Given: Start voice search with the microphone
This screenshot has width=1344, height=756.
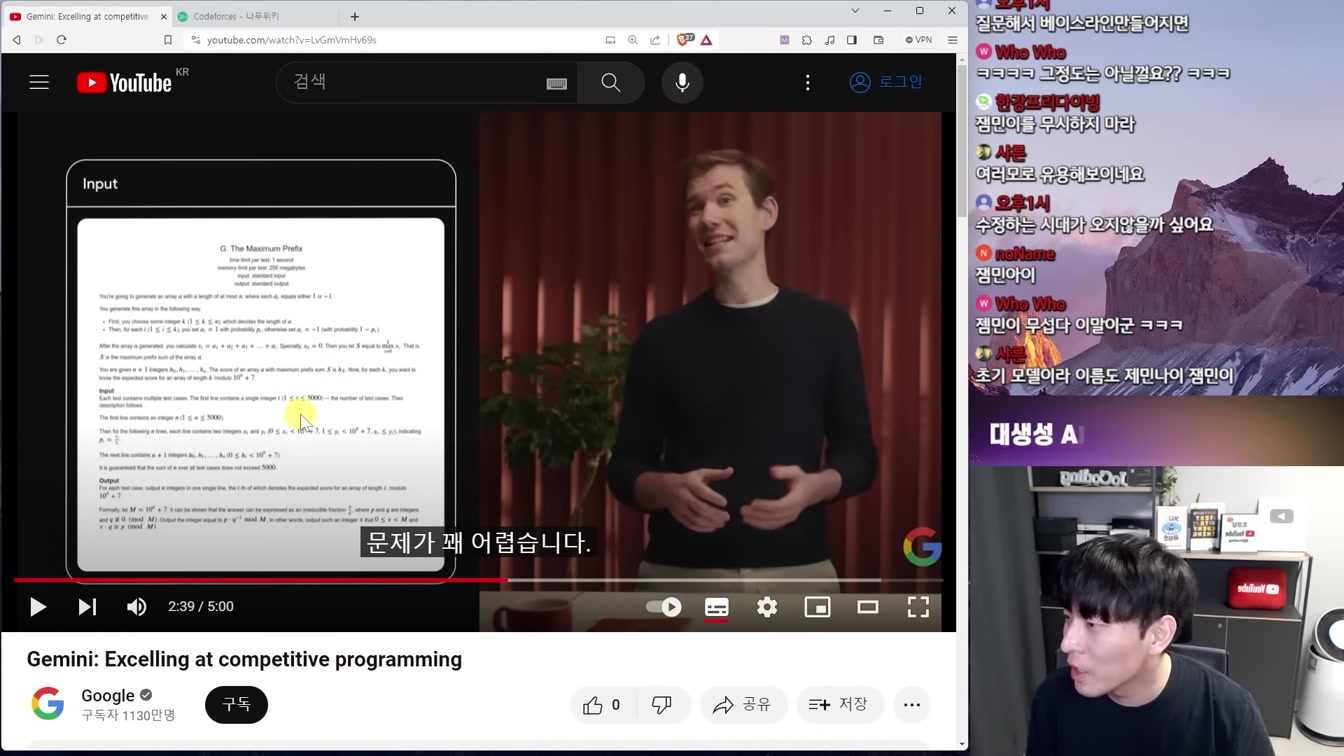Looking at the screenshot, I should [x=682, y=83].
